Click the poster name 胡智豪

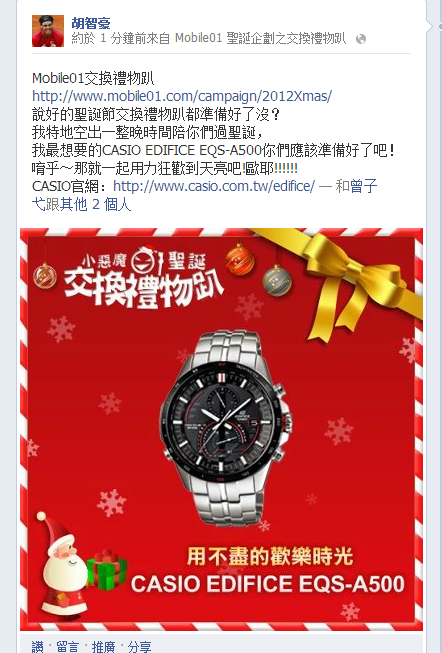[x=91, y=22]
